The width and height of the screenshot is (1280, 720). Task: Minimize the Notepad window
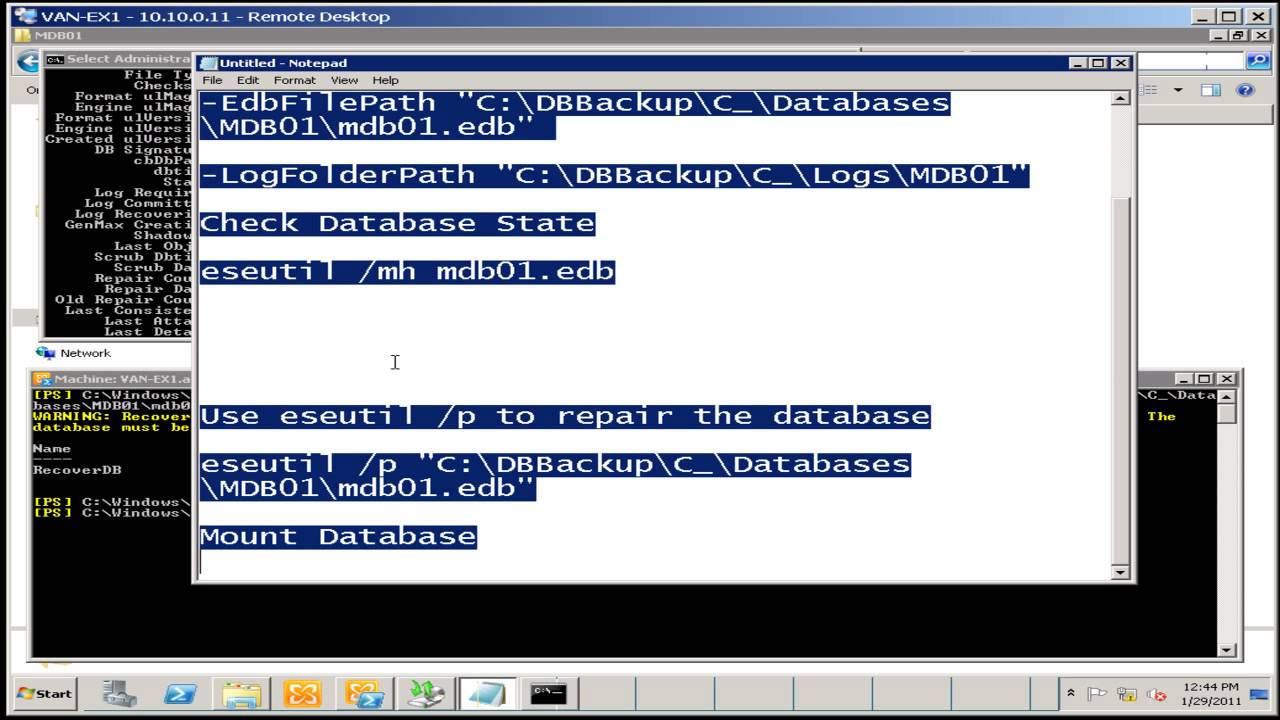click(x=1077, y=63)
